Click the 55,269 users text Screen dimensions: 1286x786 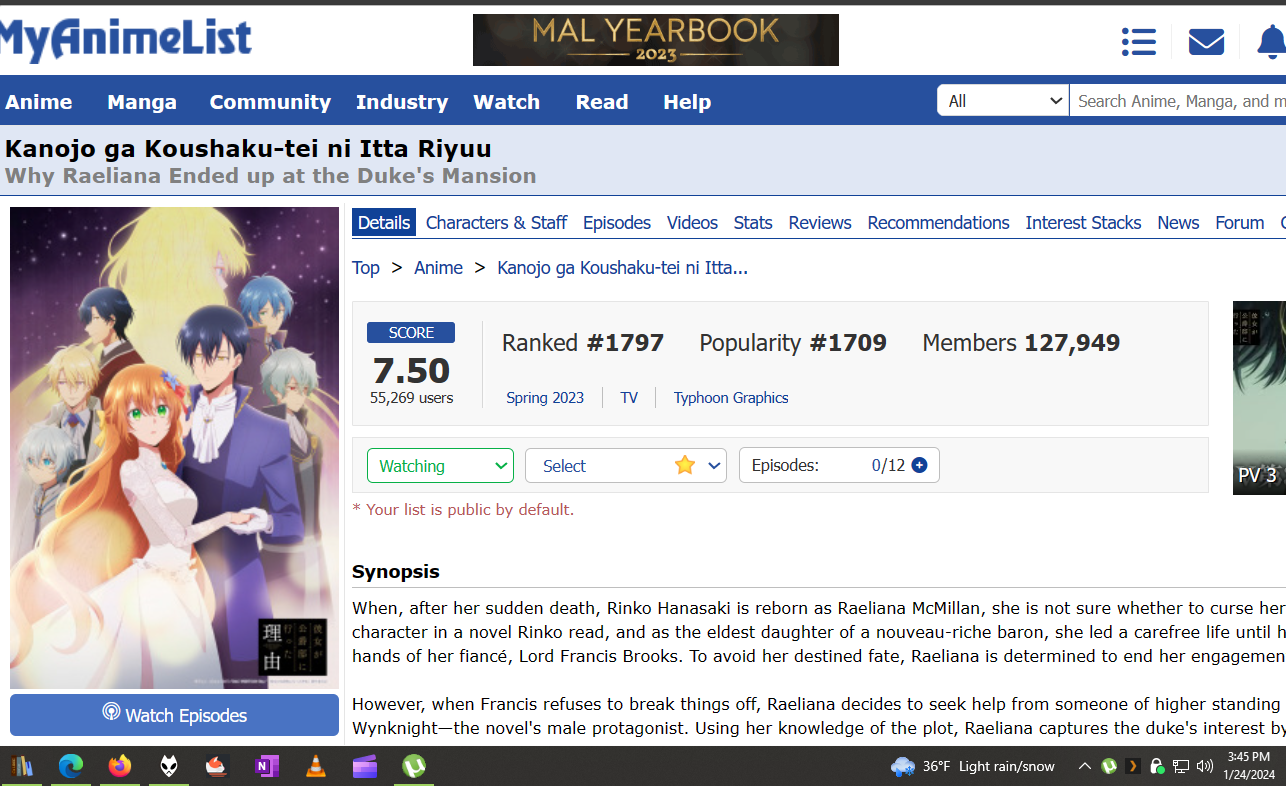(411, 397)
